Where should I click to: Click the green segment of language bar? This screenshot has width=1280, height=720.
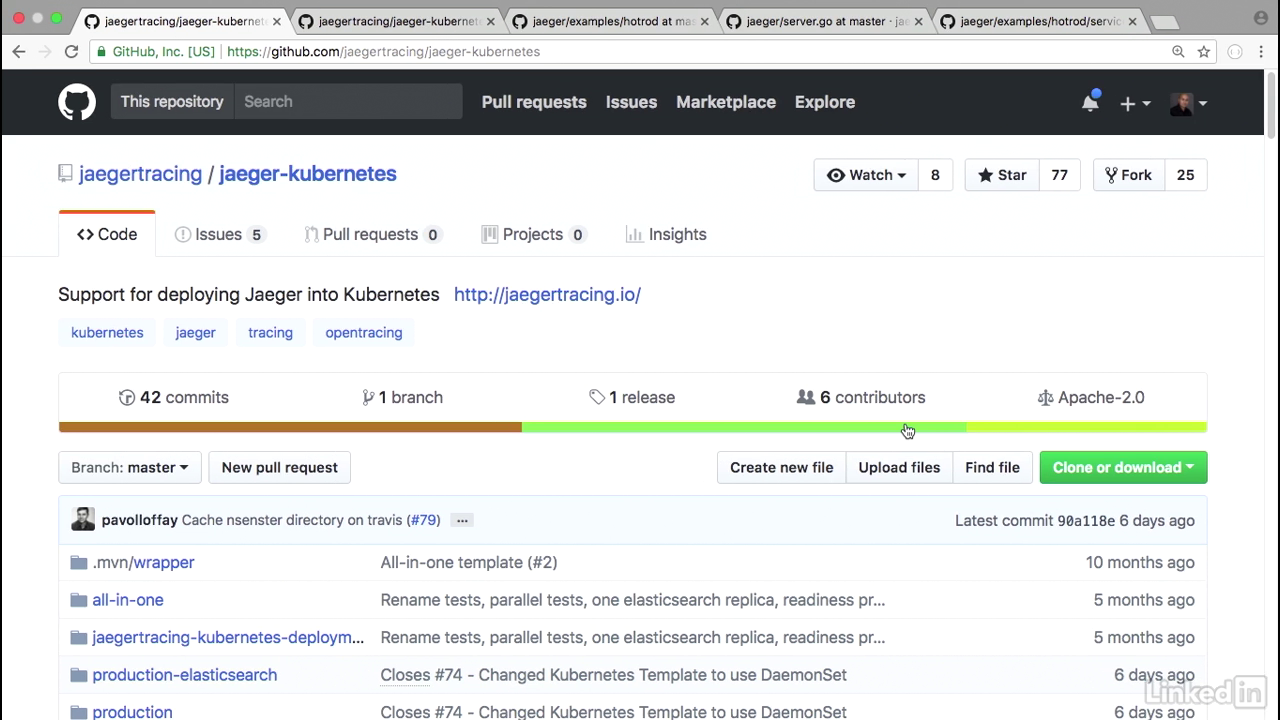744,427
